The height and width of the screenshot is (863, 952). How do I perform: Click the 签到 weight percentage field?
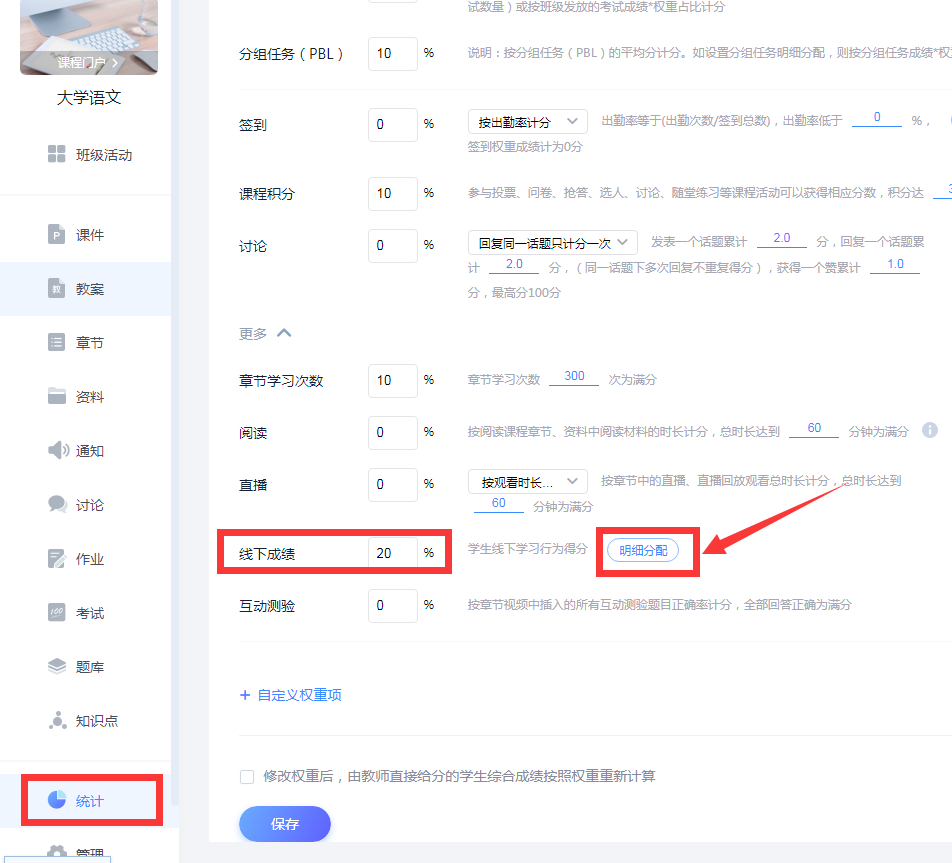click(392, 125)
